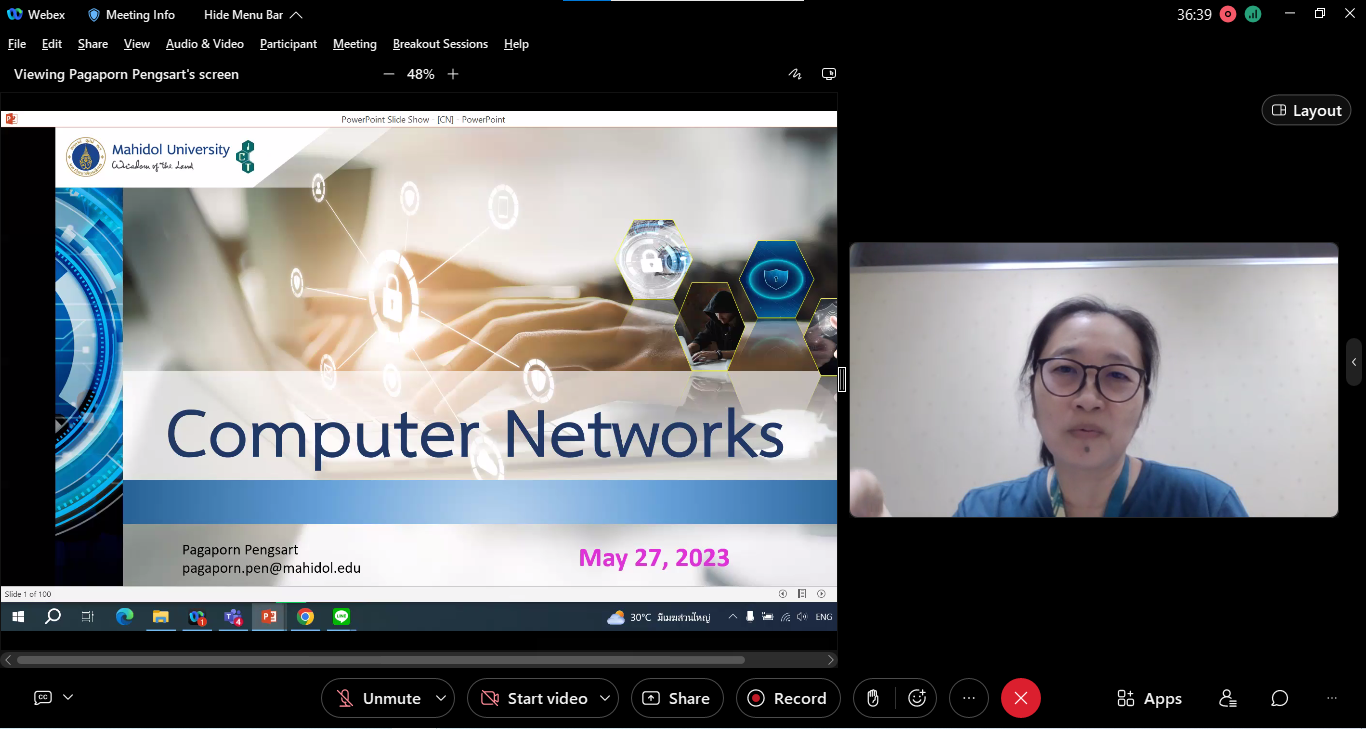The image size is (1366, 729).
Task: Click the raise hand icon
Action: tap(873, 698)
